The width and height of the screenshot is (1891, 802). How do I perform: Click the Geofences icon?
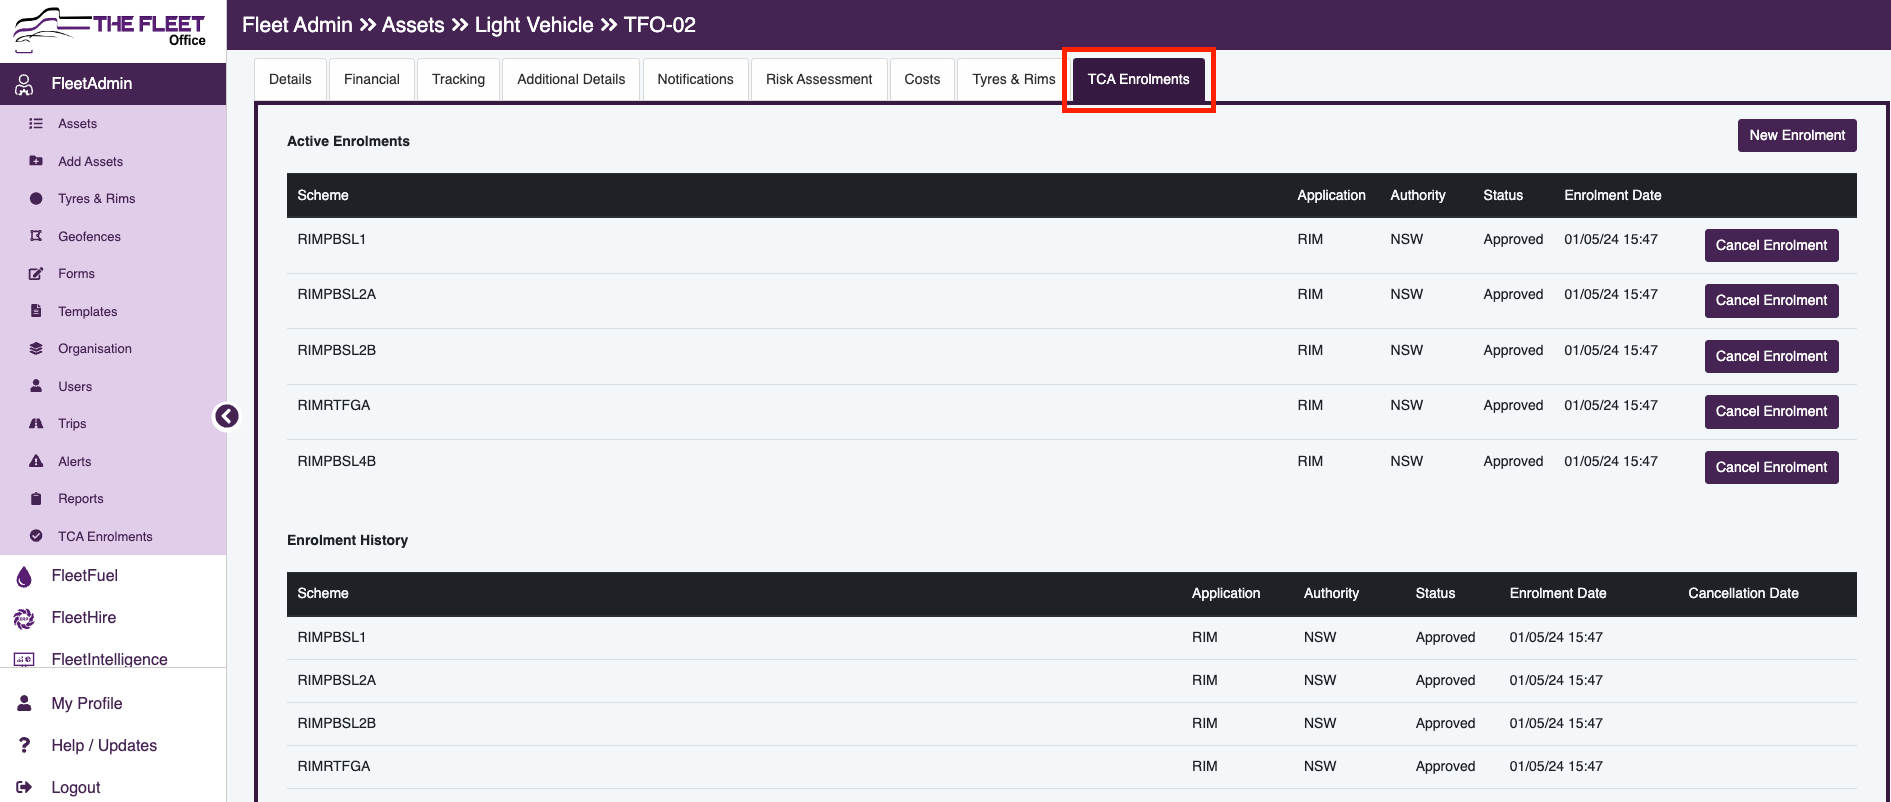pyautogui.click(x=36, y=236)
